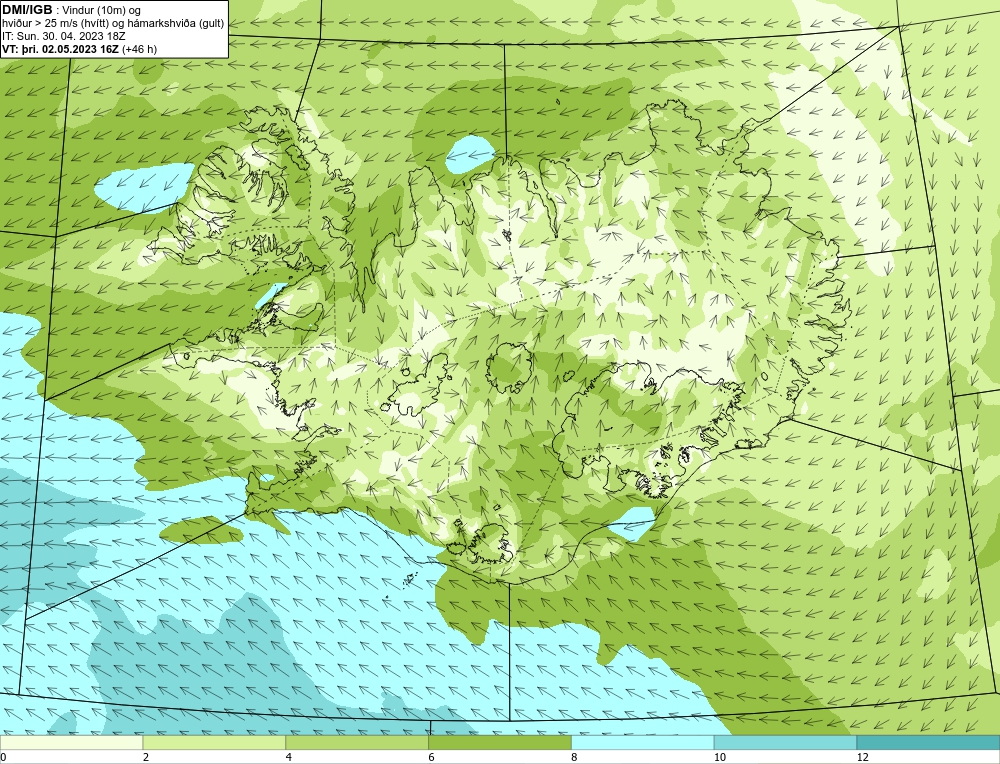This screenshot has width=1000, height=764.
Task: Click the 2–4 m/s light green legend swatch
Action: tap(214, 742)
